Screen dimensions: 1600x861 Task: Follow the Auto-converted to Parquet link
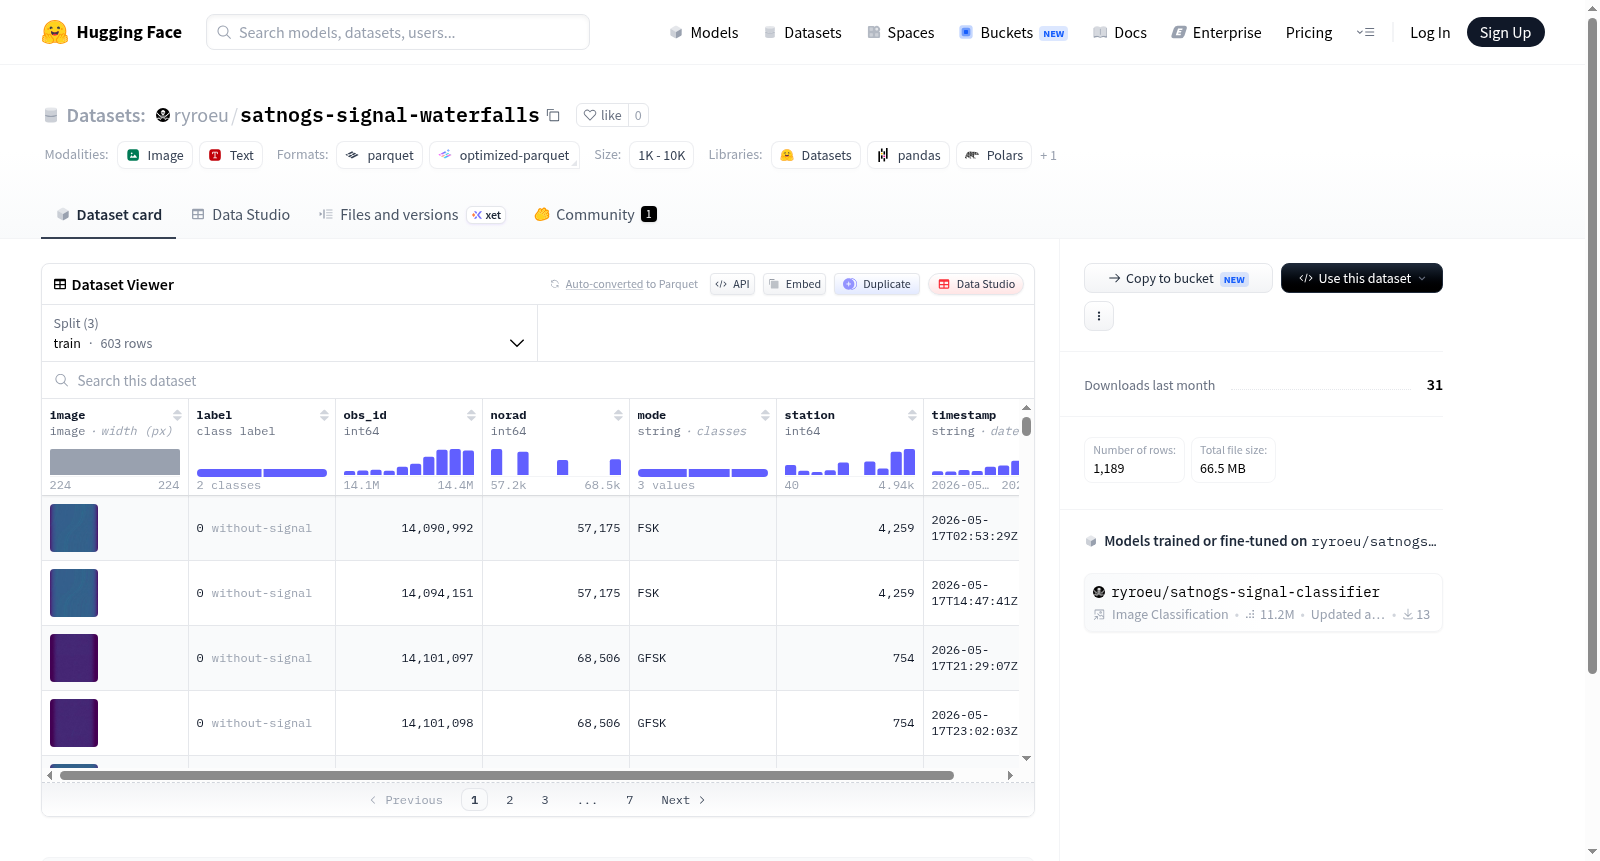tap(604, 284)
